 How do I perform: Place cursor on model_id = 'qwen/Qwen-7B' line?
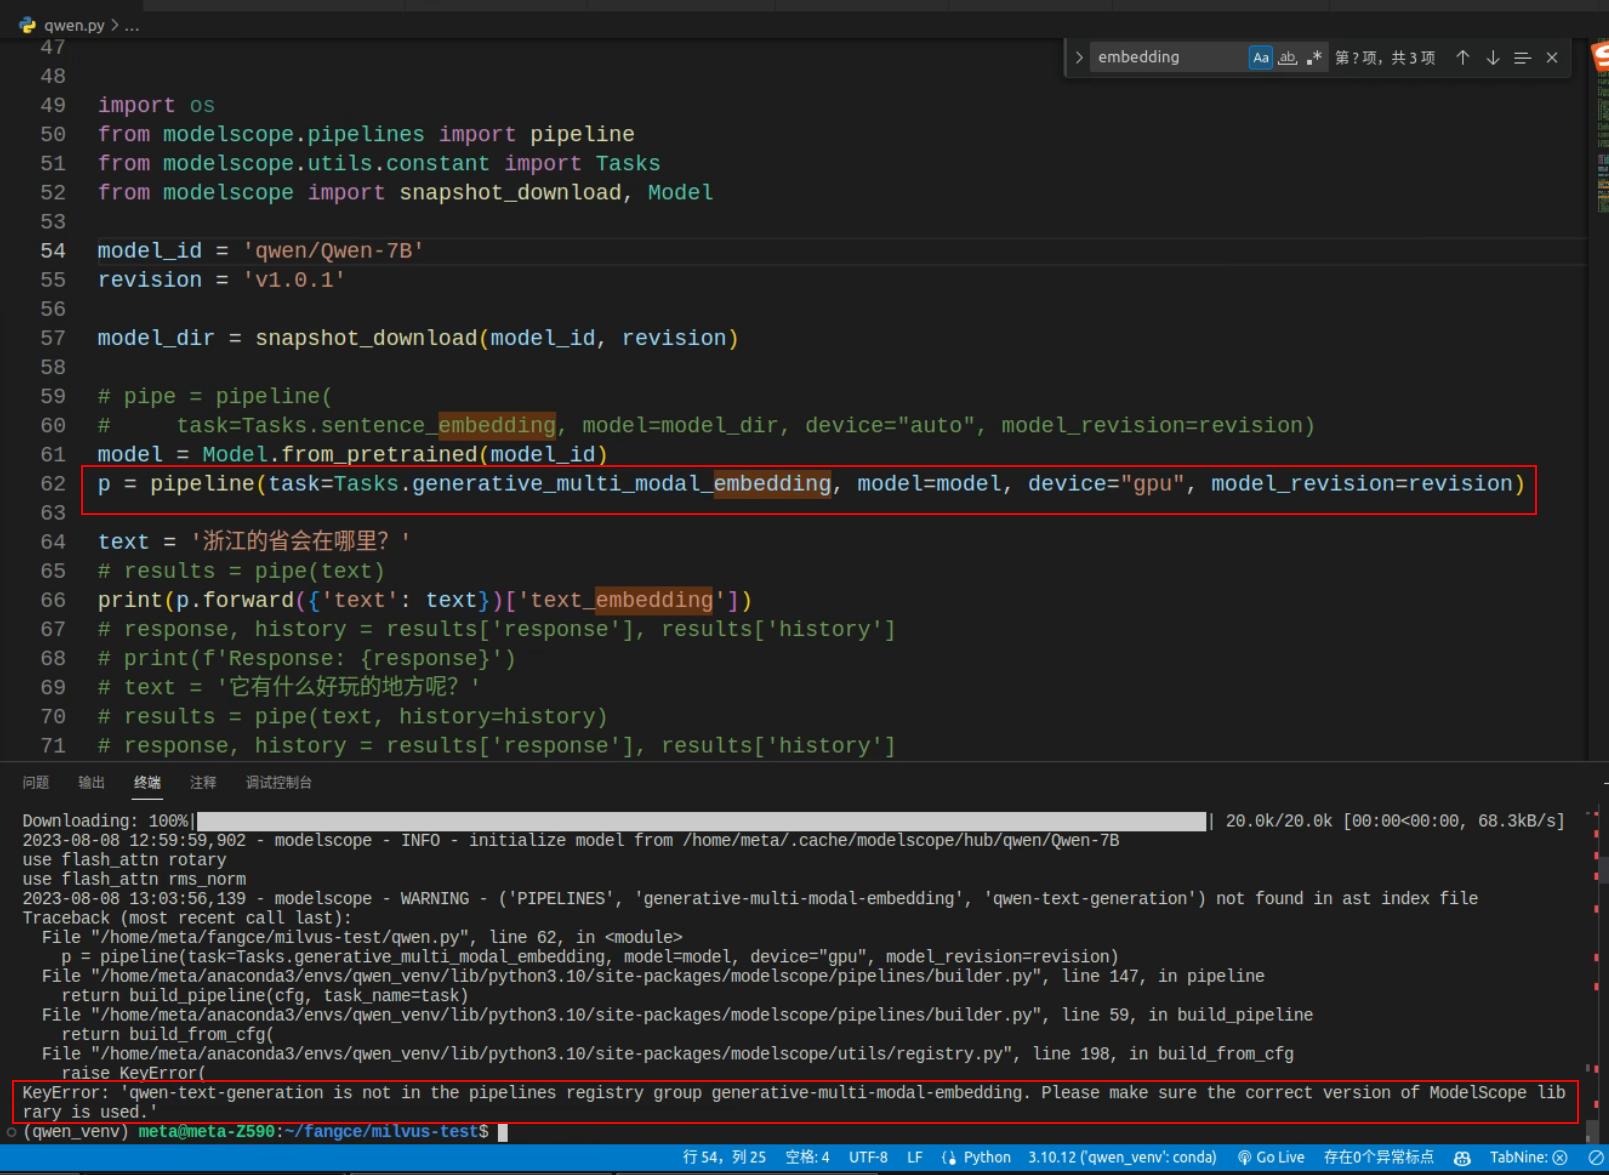coord(260,251)
